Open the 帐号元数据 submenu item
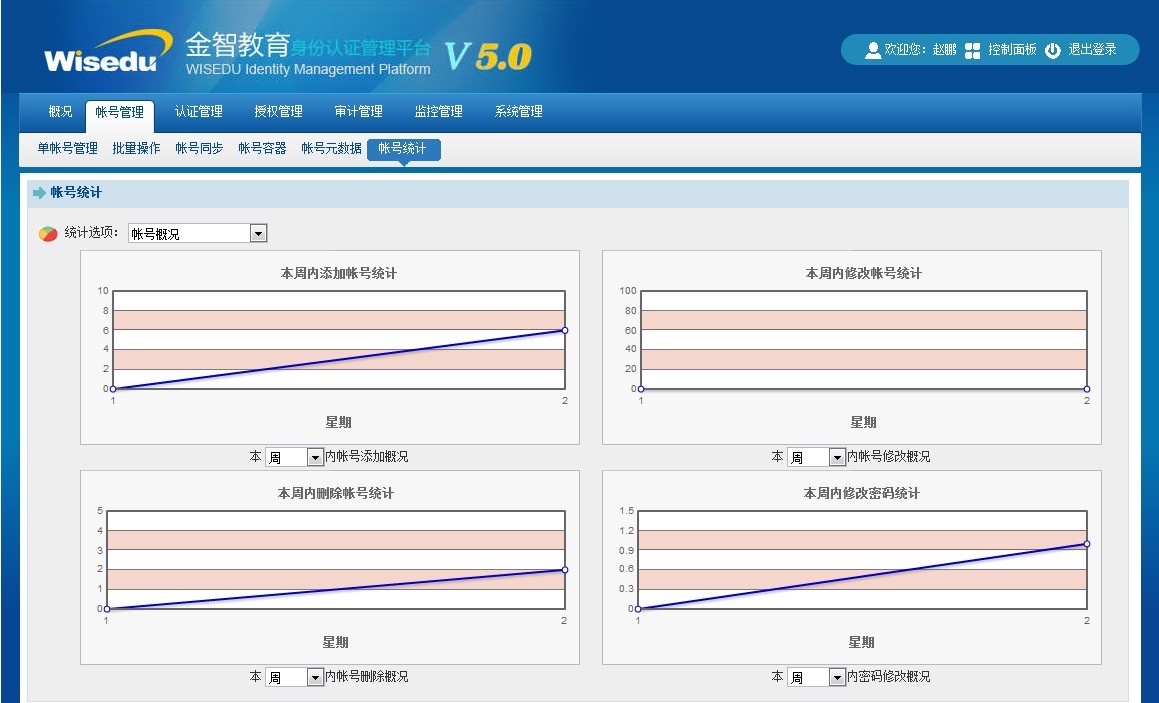The image size is (1159, 703). coord(331,149)
